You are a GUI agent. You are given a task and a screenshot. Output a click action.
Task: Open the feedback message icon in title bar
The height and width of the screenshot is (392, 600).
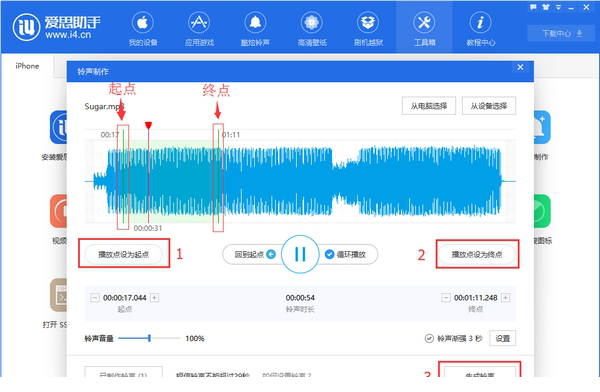tap(533, 7)
